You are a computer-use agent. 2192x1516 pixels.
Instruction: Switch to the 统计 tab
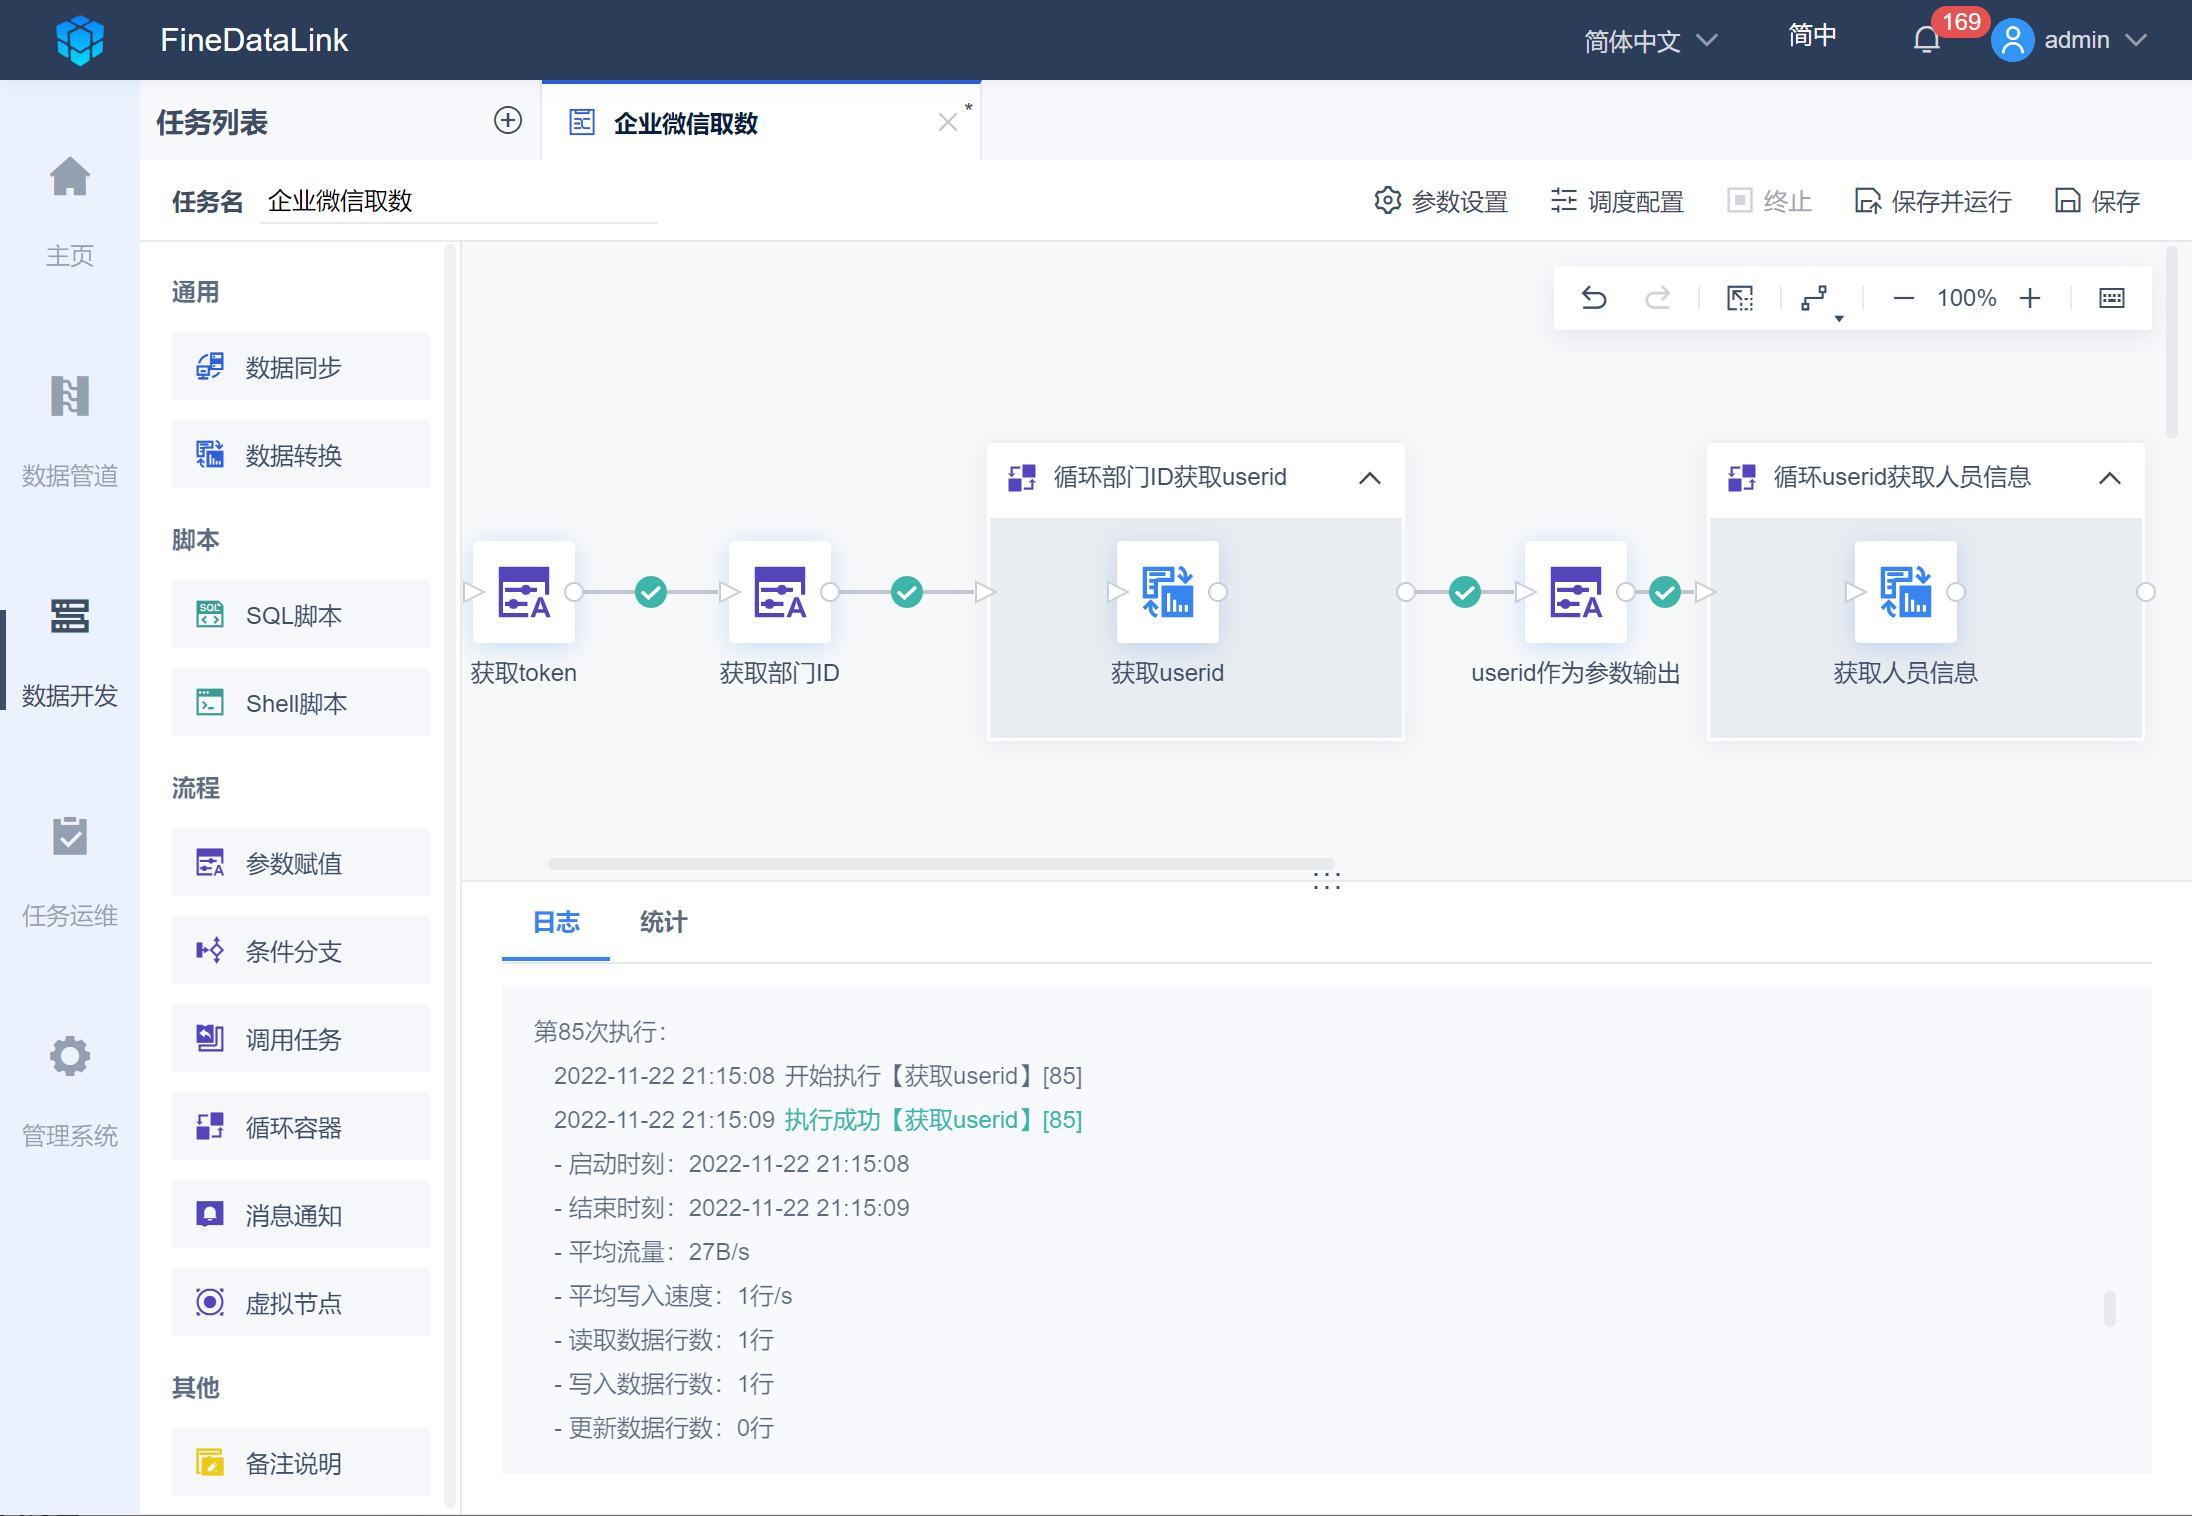pos(663,922)
